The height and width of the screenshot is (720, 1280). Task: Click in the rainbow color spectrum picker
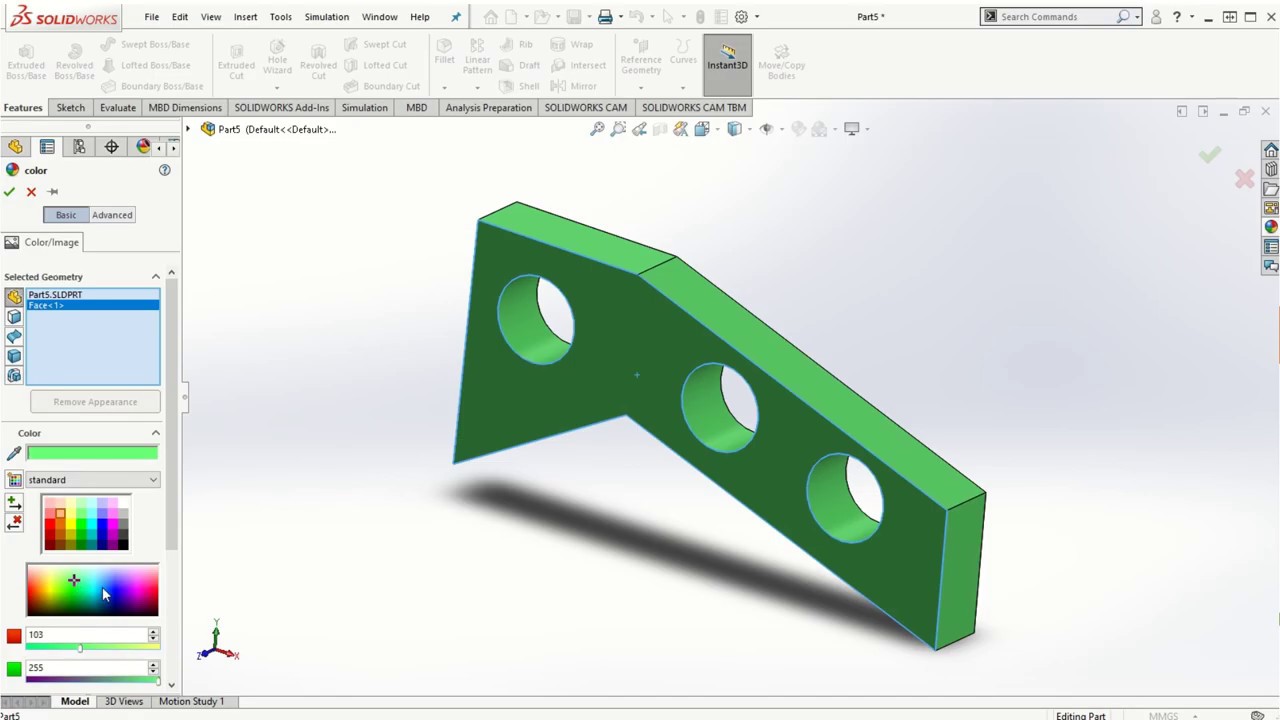pyautogui.click(x=92, y=590)
